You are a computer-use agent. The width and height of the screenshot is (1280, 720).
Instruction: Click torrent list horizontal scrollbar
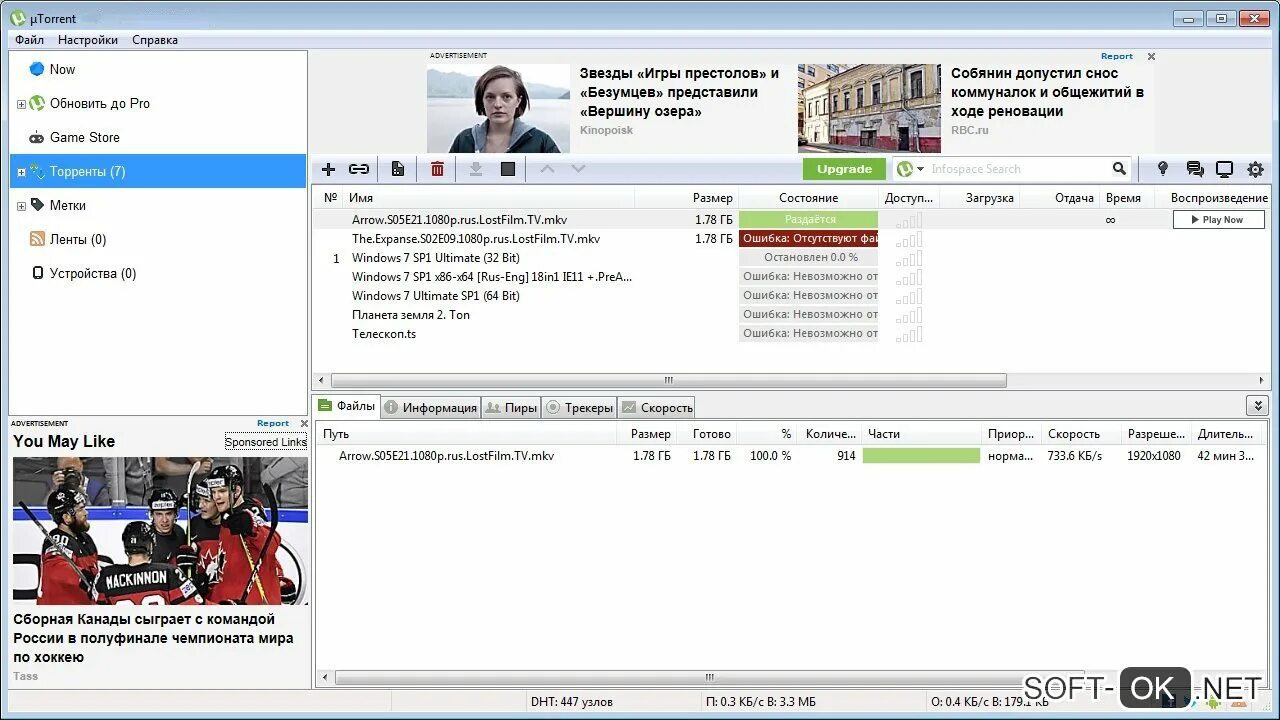pos(668,380)
